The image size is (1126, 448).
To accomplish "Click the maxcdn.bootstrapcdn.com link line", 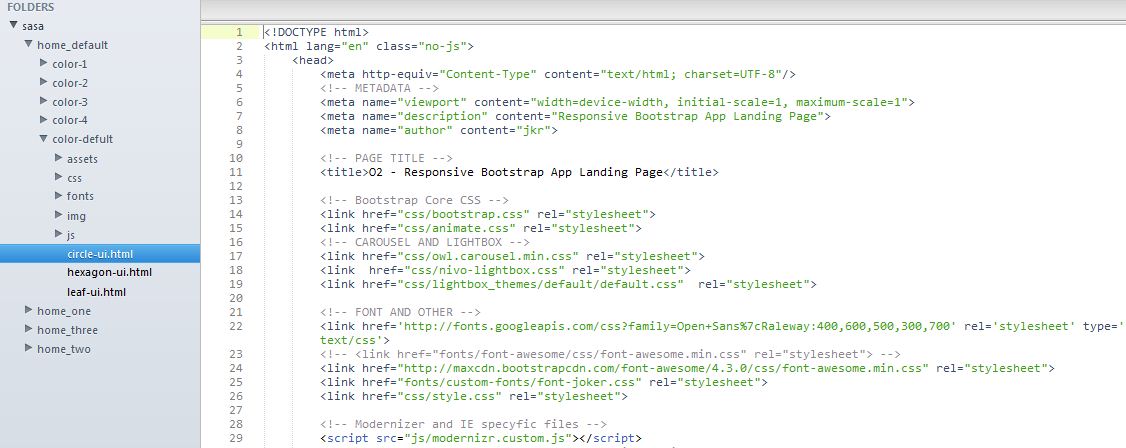I will pyautogui.click(x=687, y=368).
